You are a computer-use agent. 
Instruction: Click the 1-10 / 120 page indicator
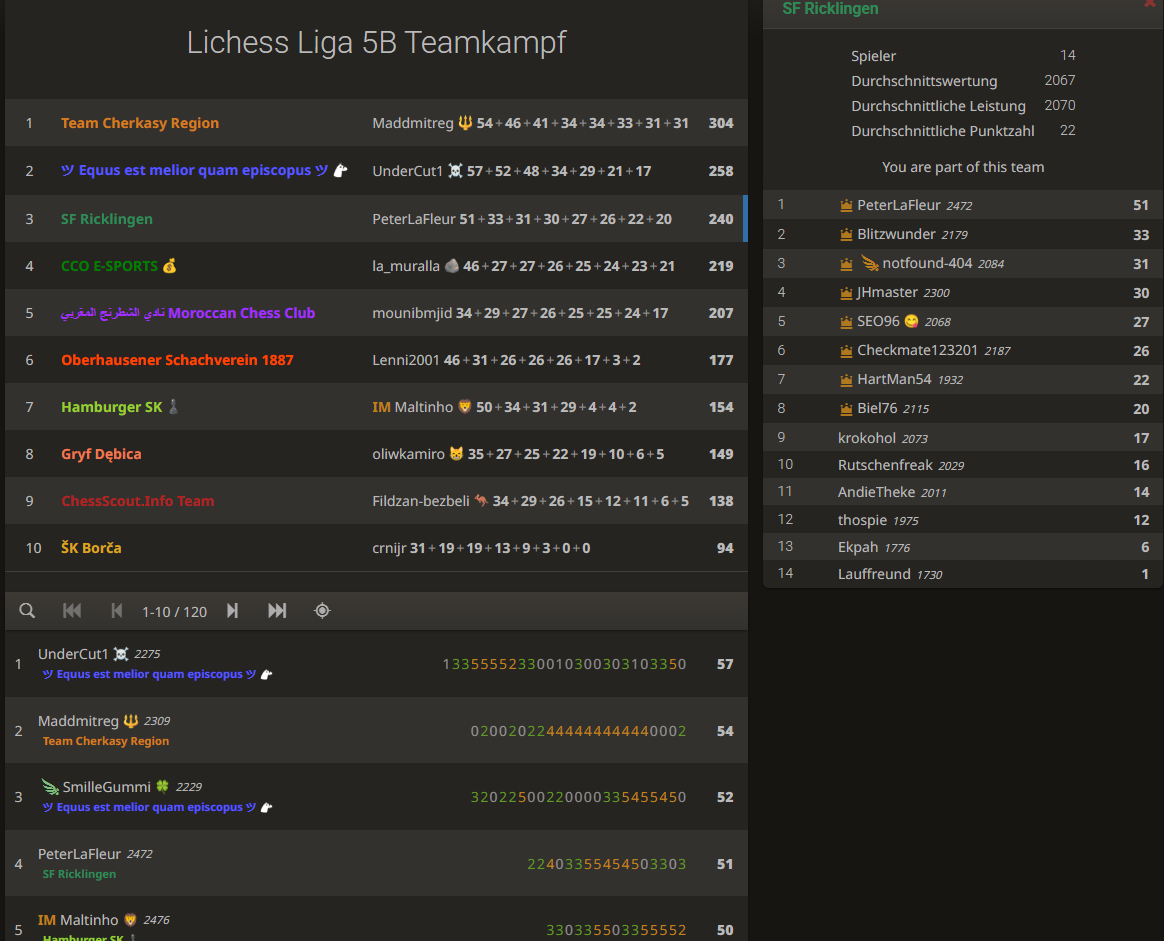[174, 610]
